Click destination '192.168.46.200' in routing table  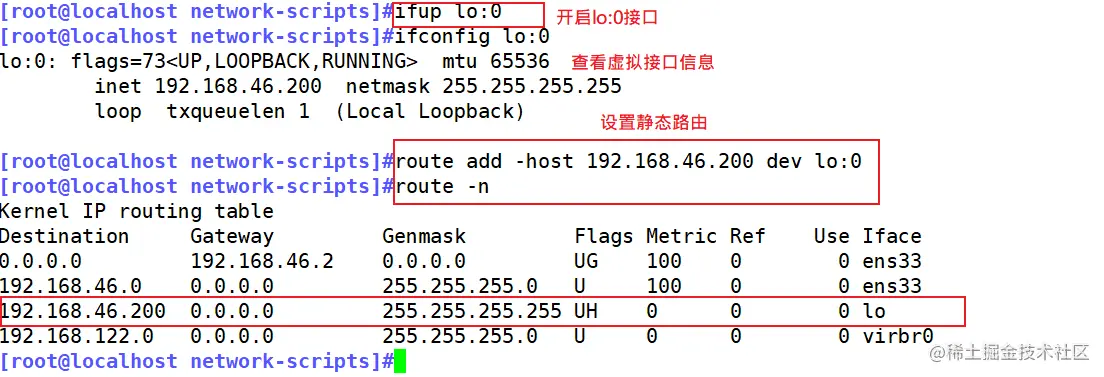click(82, 311)
